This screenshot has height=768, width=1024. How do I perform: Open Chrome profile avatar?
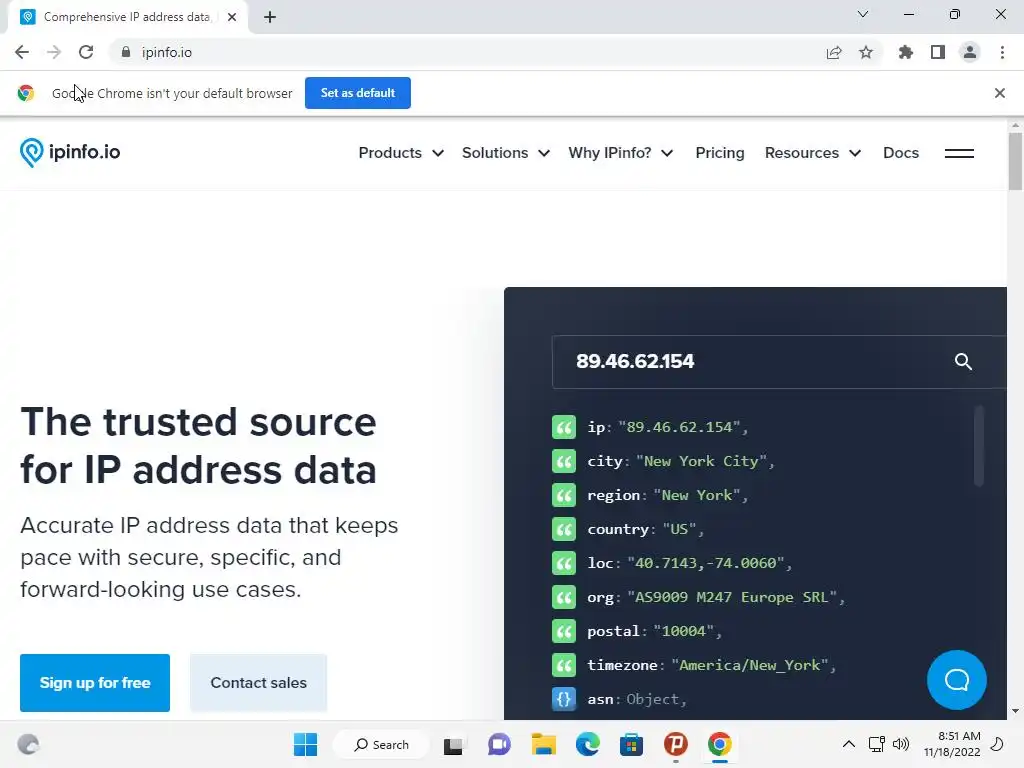970,52
